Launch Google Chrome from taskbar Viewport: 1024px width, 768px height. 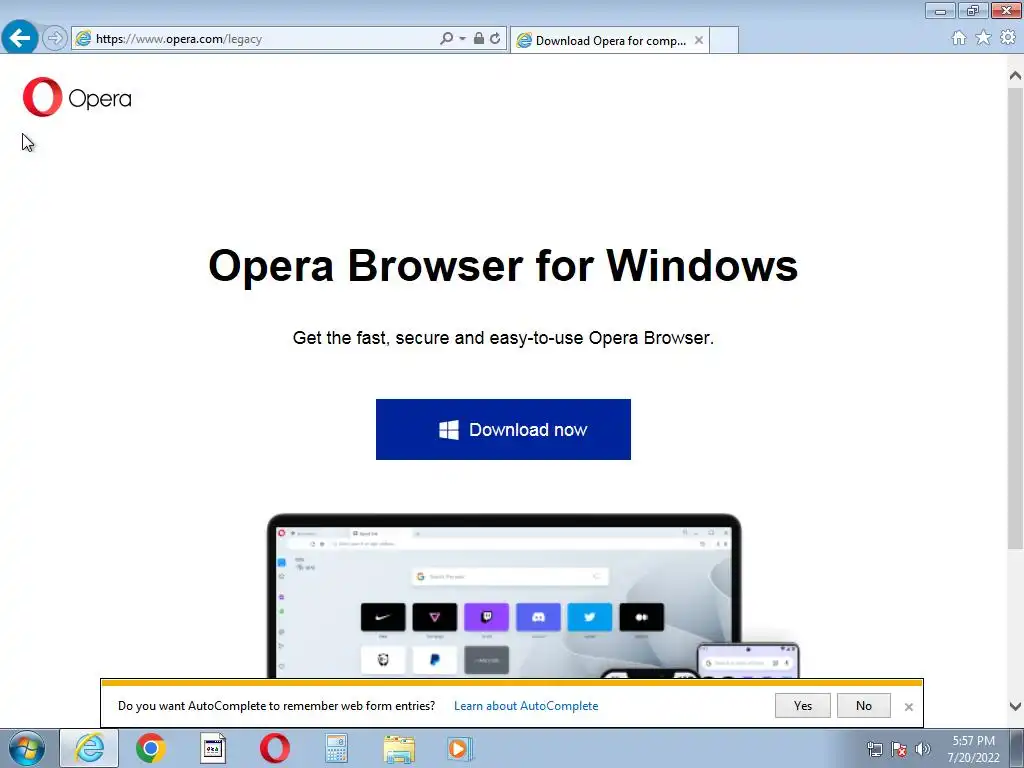(x=150, y=748)
